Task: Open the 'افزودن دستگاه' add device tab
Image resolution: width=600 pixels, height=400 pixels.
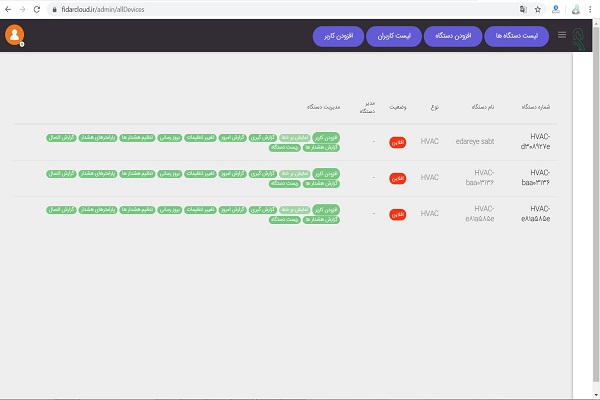Action: point(457,36)
